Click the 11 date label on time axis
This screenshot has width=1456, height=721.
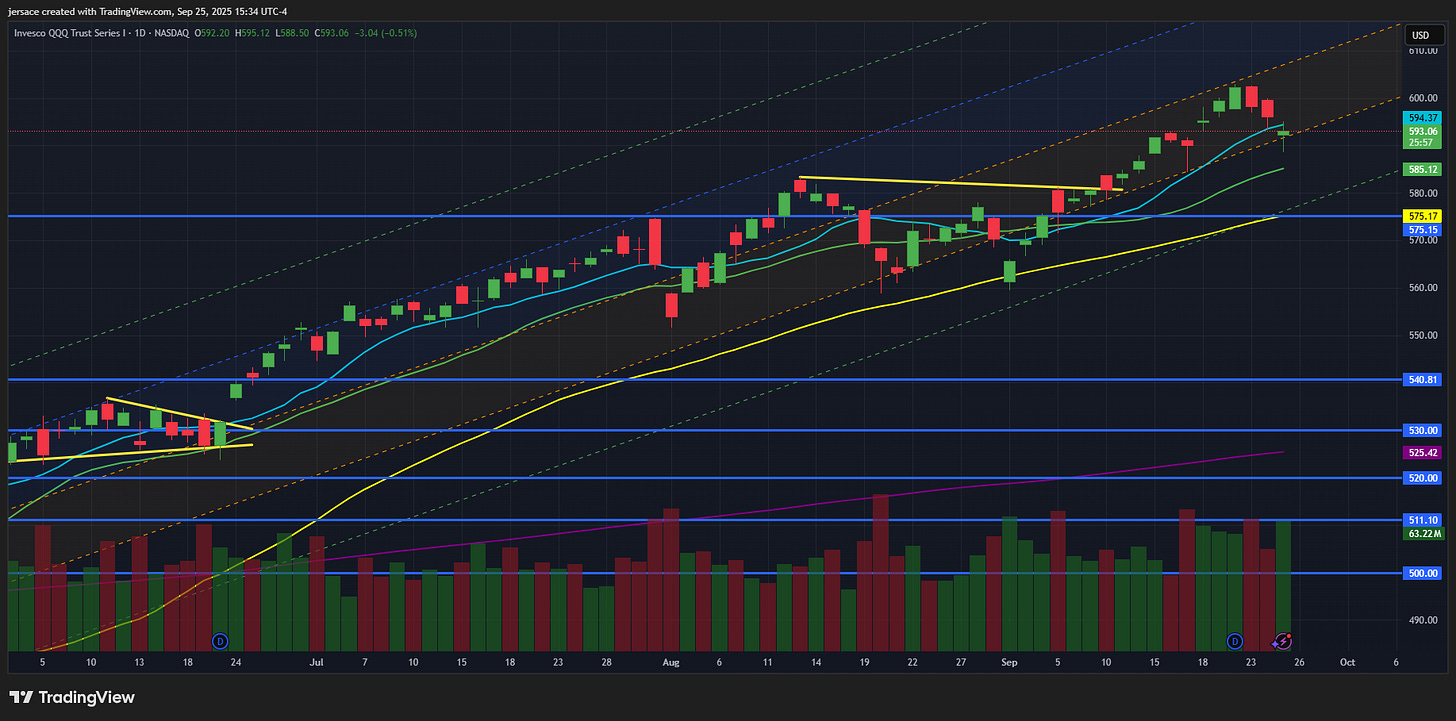coord(767,662)
